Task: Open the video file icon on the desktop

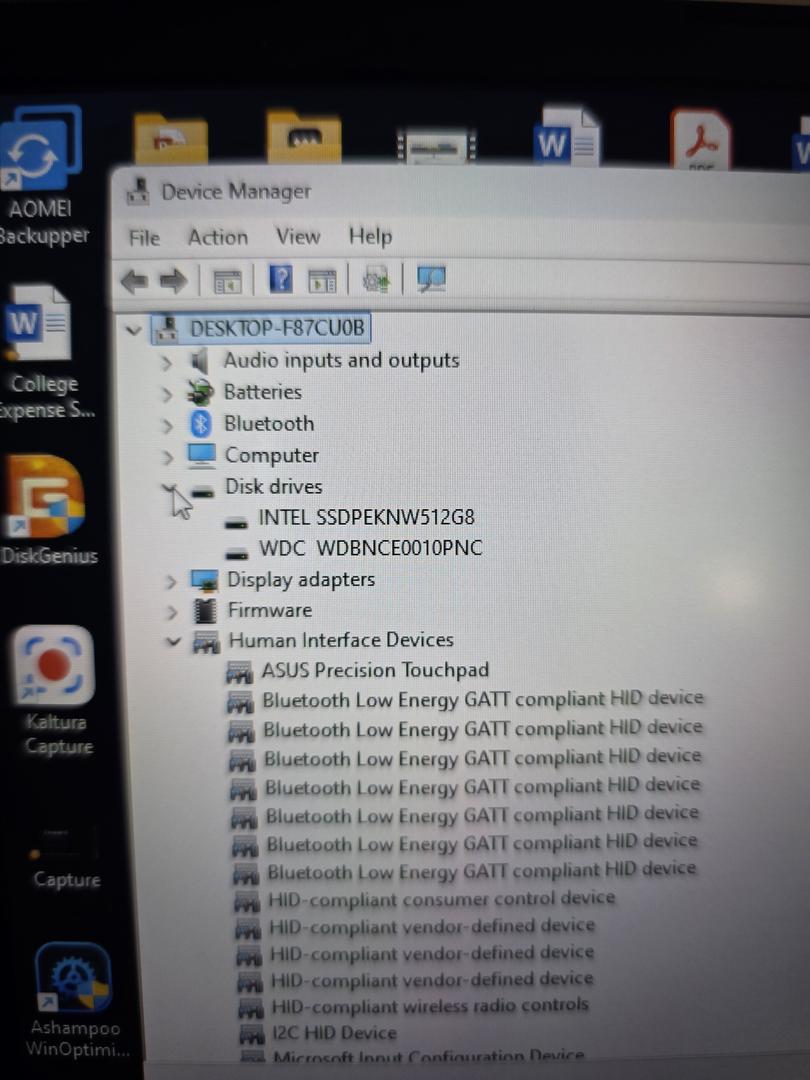Action: 435,146
